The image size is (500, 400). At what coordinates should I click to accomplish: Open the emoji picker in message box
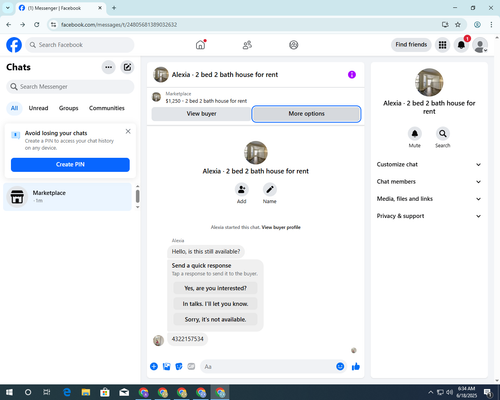(x=340, y=367)
